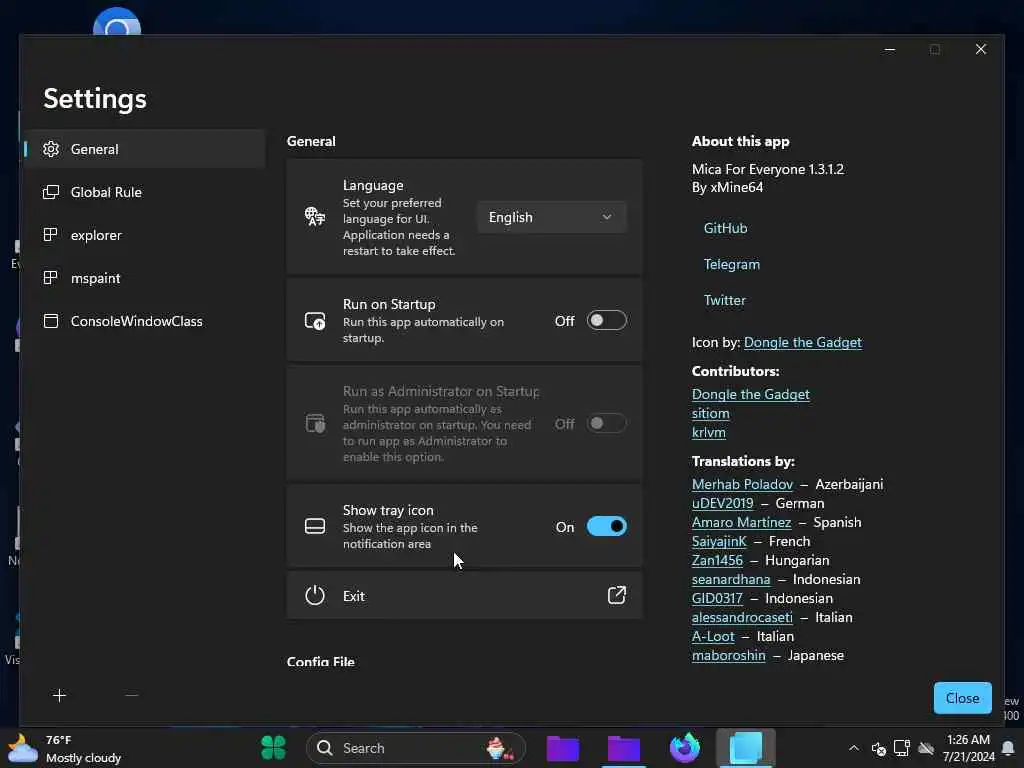Viewport: 1024px width, 768px height.
Task: Click the network display tray icon
Action: coord(902,748)
